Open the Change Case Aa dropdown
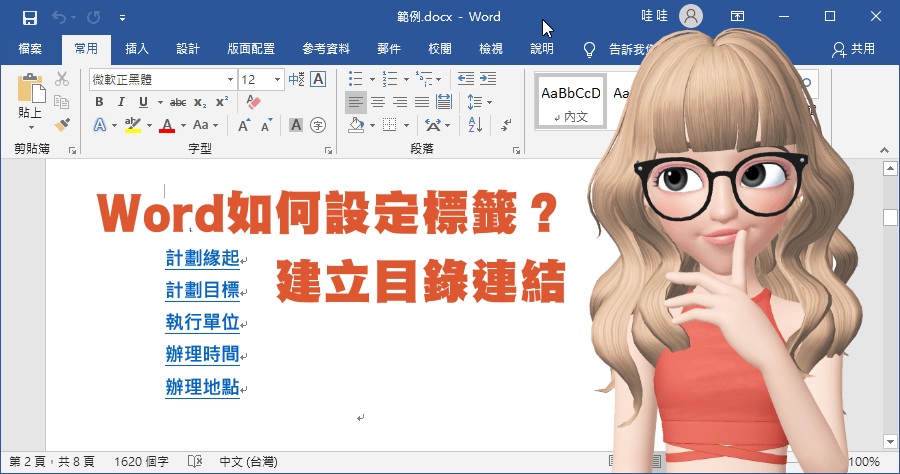 [x=205, y=125]
